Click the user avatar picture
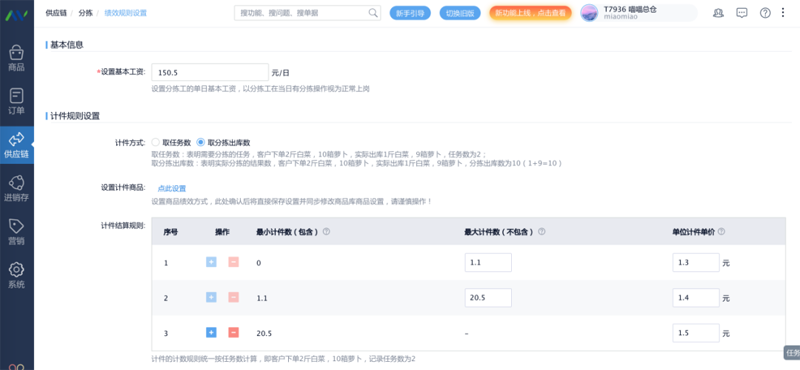This screenshot has width=800, height=370. [x=589, y=13]
